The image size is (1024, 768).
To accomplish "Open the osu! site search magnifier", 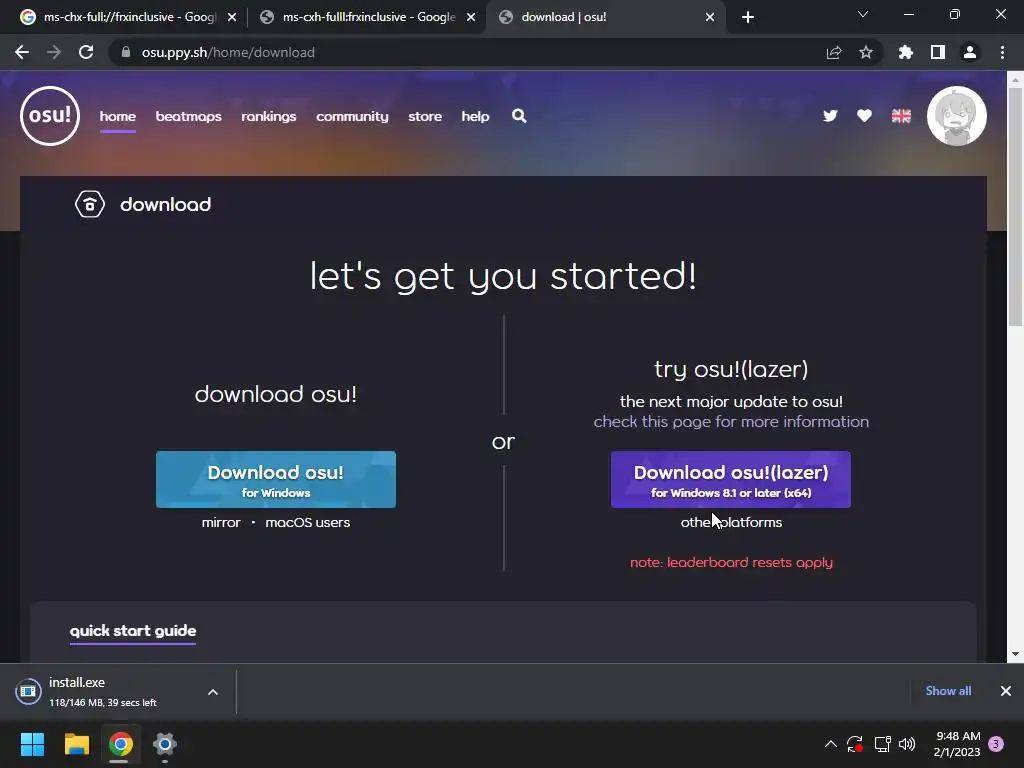I will pos(519,116).
